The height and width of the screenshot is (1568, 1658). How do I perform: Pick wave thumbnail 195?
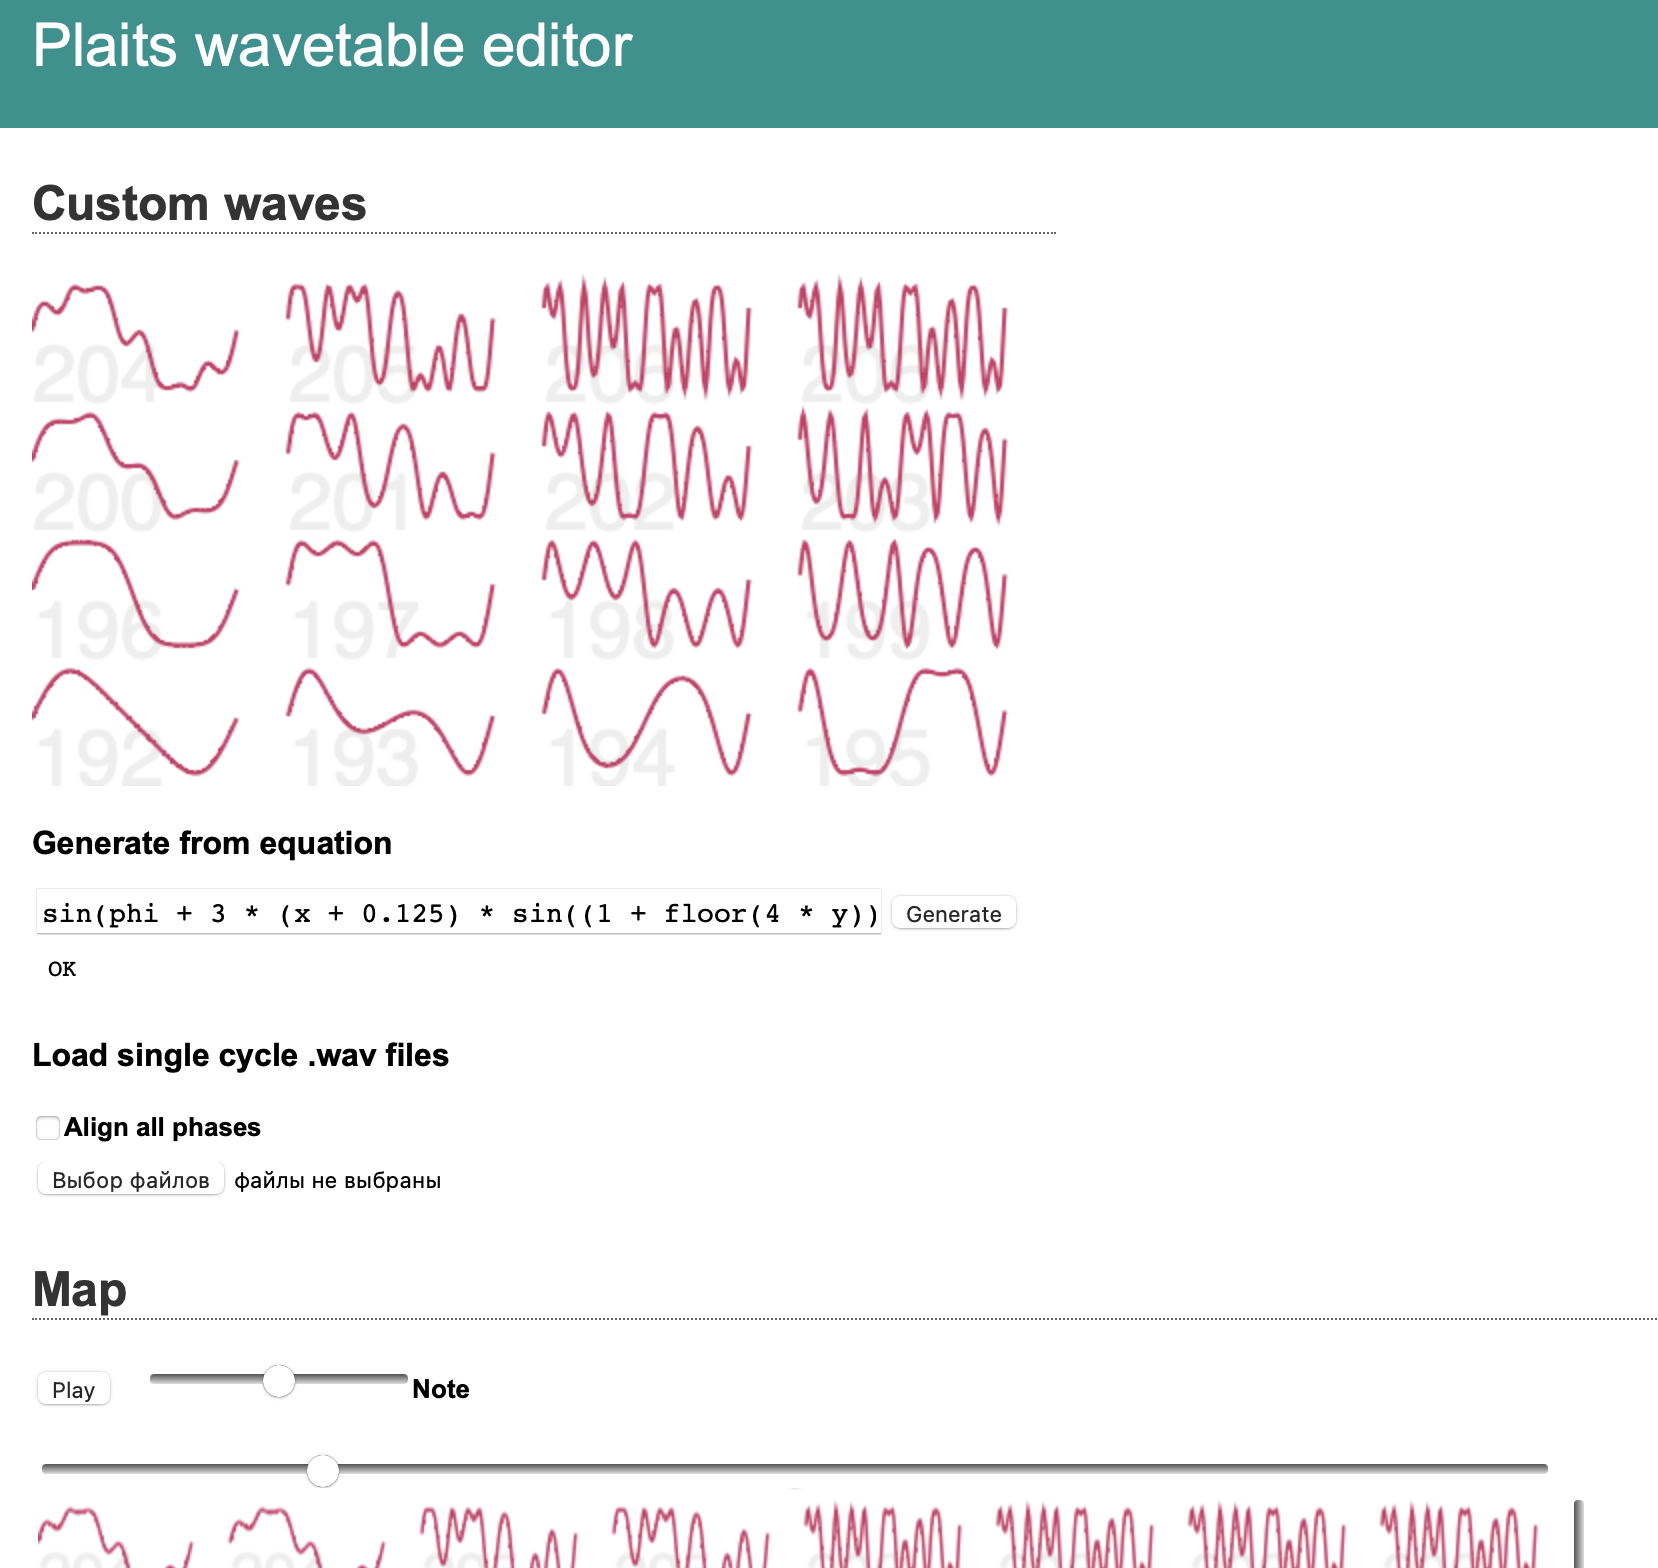[x=903, y=724]
